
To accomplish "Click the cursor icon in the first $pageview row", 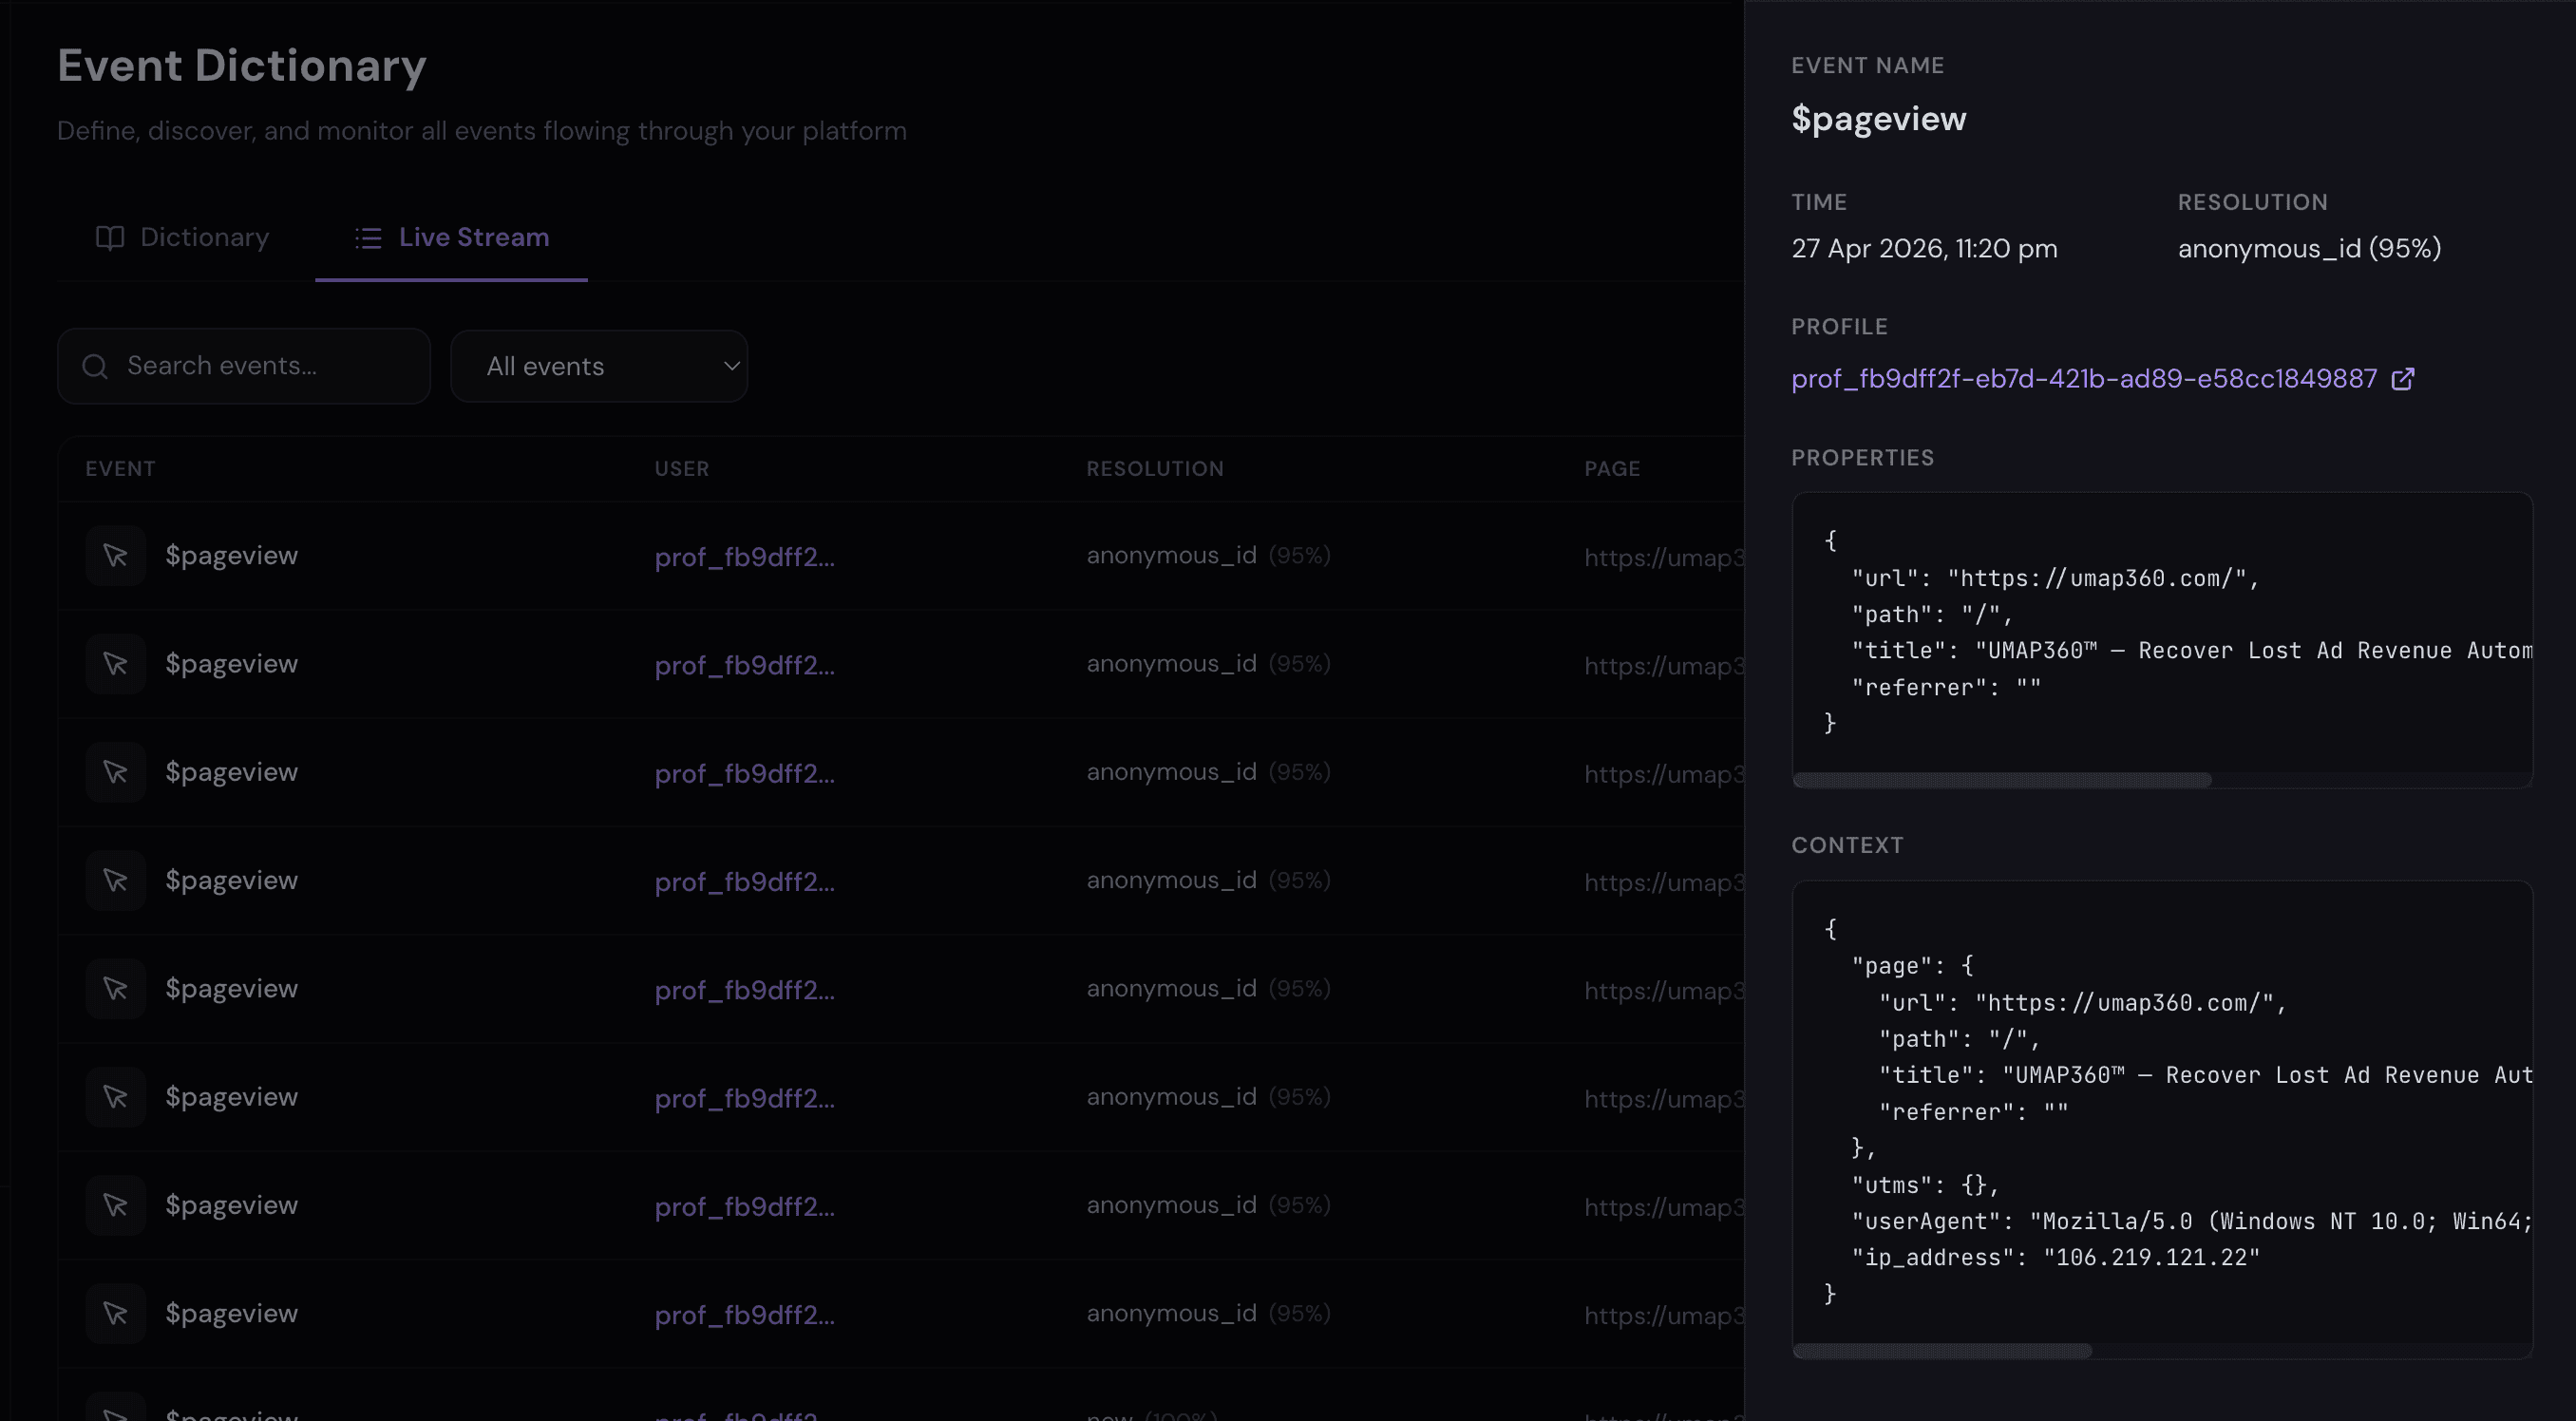I will coord(115,555).
